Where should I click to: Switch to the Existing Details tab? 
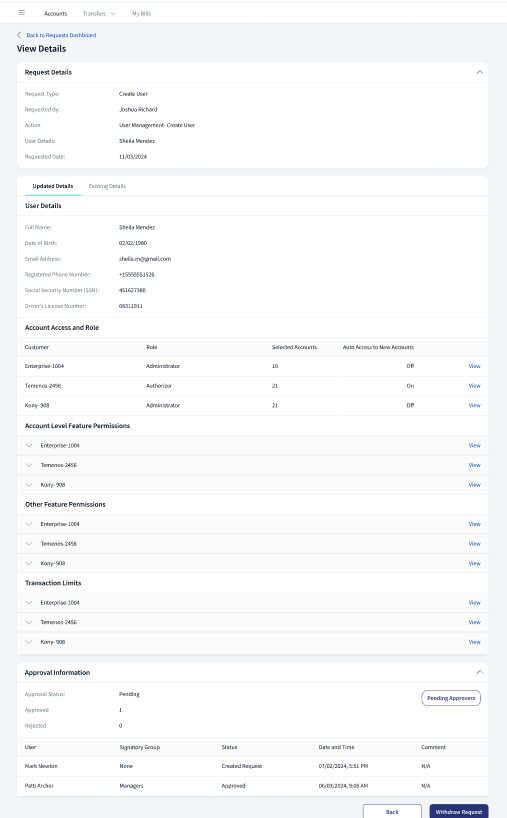click(107, 186)
